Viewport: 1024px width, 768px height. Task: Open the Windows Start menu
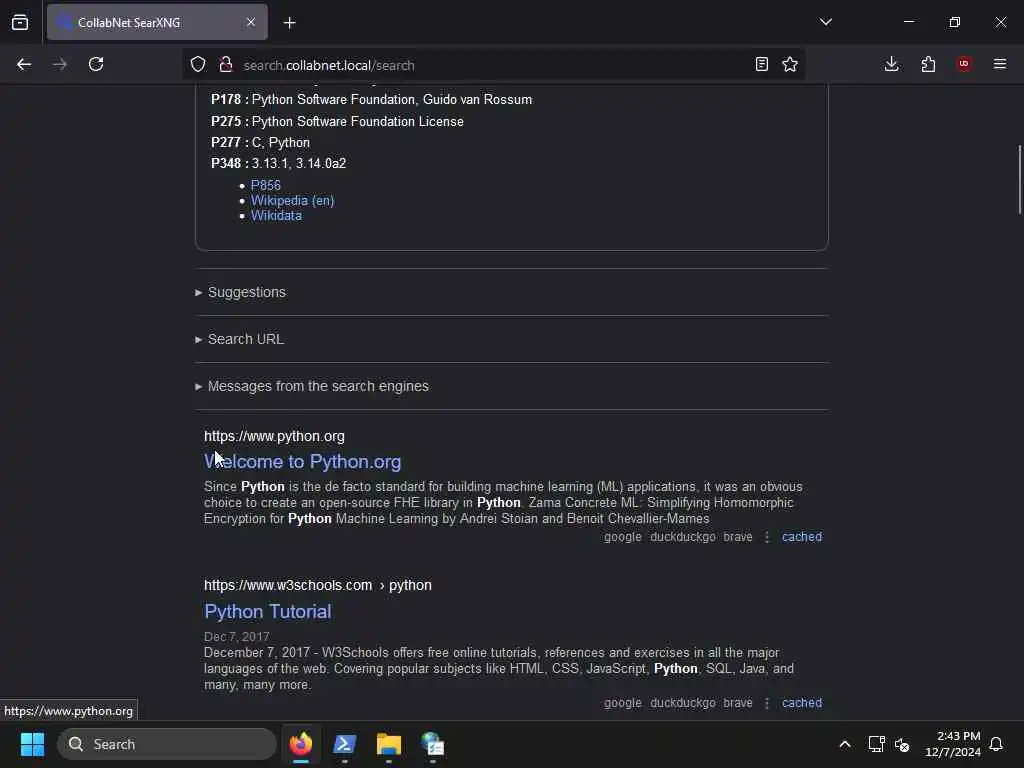tap(33, 744)
